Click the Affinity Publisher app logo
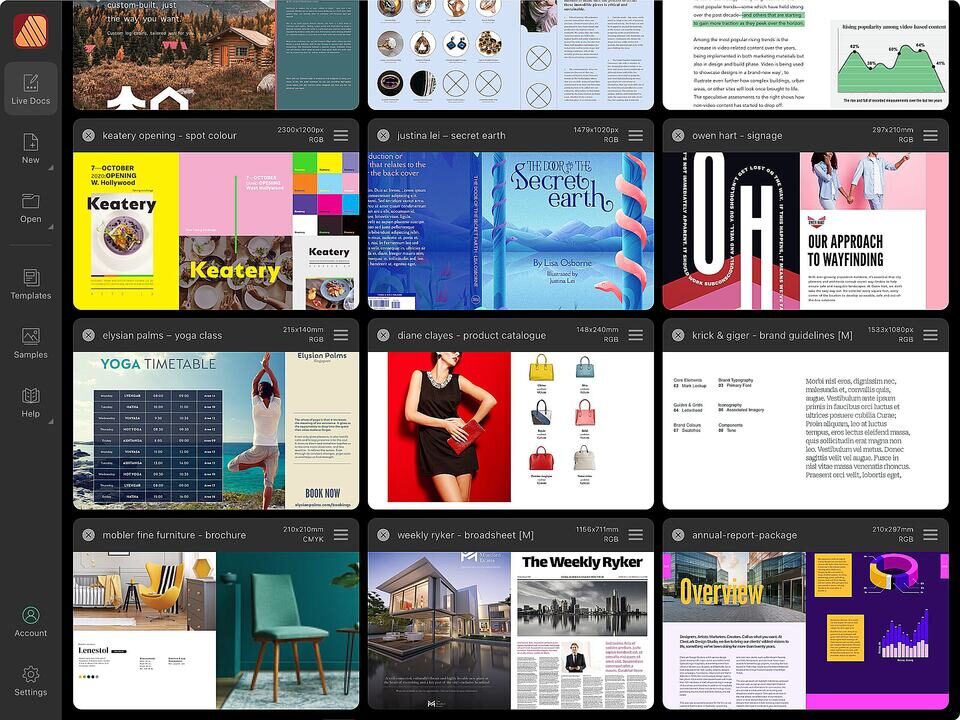 pyautogui.click(x=30, y=31)
